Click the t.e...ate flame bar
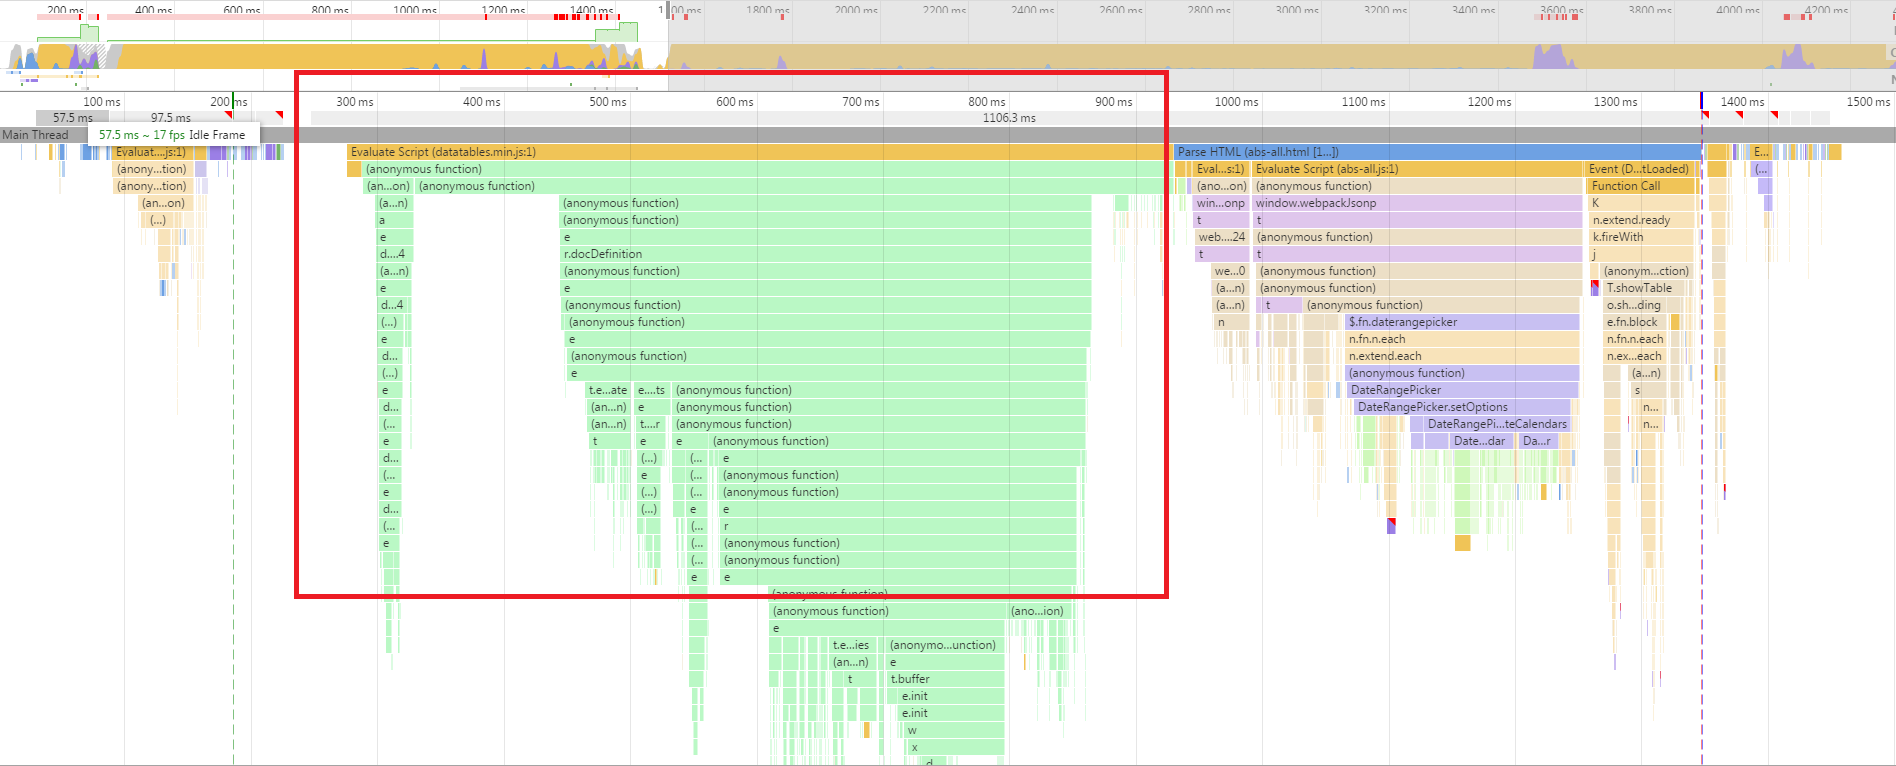This screenshot has width=1896, height=766. click(x=608, y=390)
